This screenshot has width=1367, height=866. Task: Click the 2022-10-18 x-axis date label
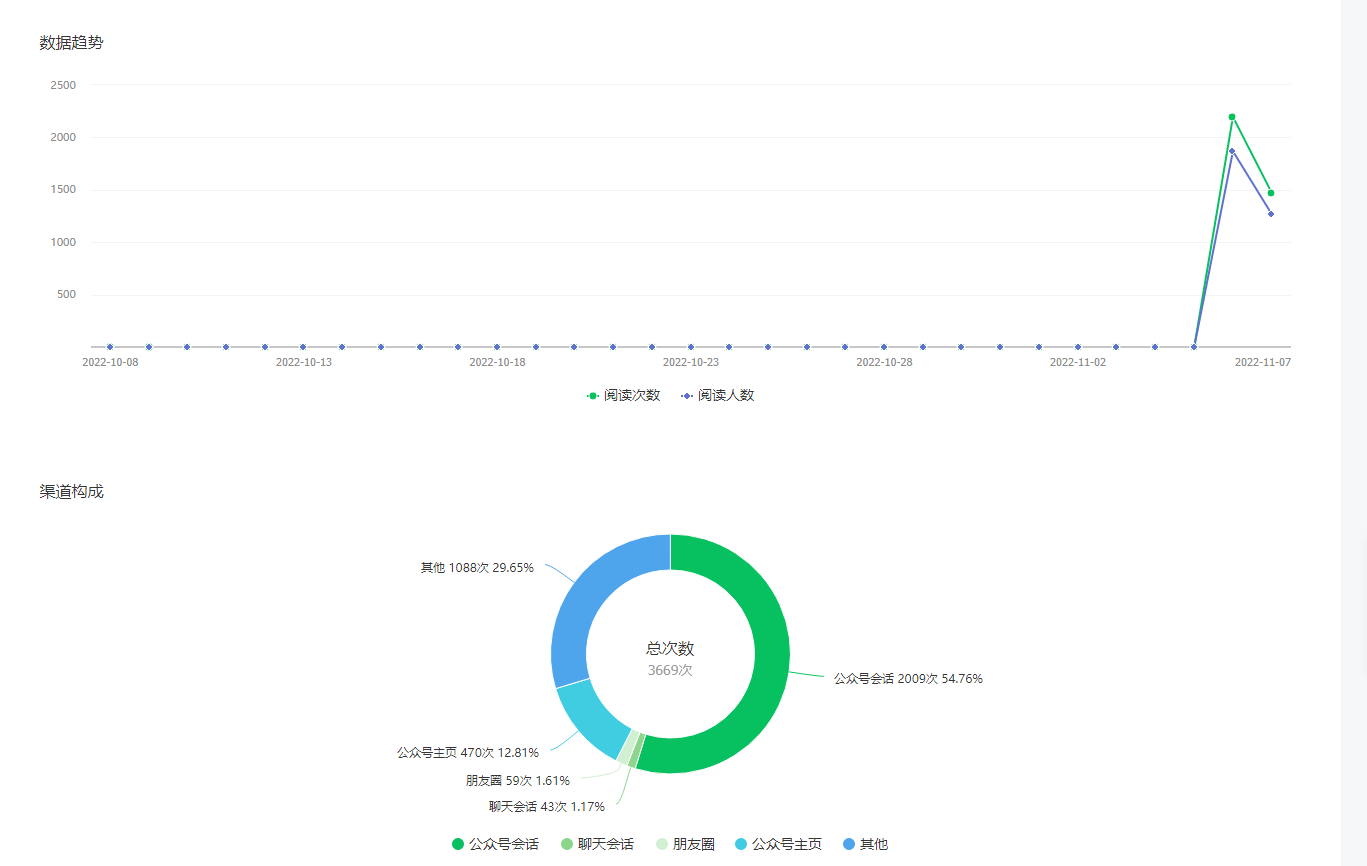[497, 362]
